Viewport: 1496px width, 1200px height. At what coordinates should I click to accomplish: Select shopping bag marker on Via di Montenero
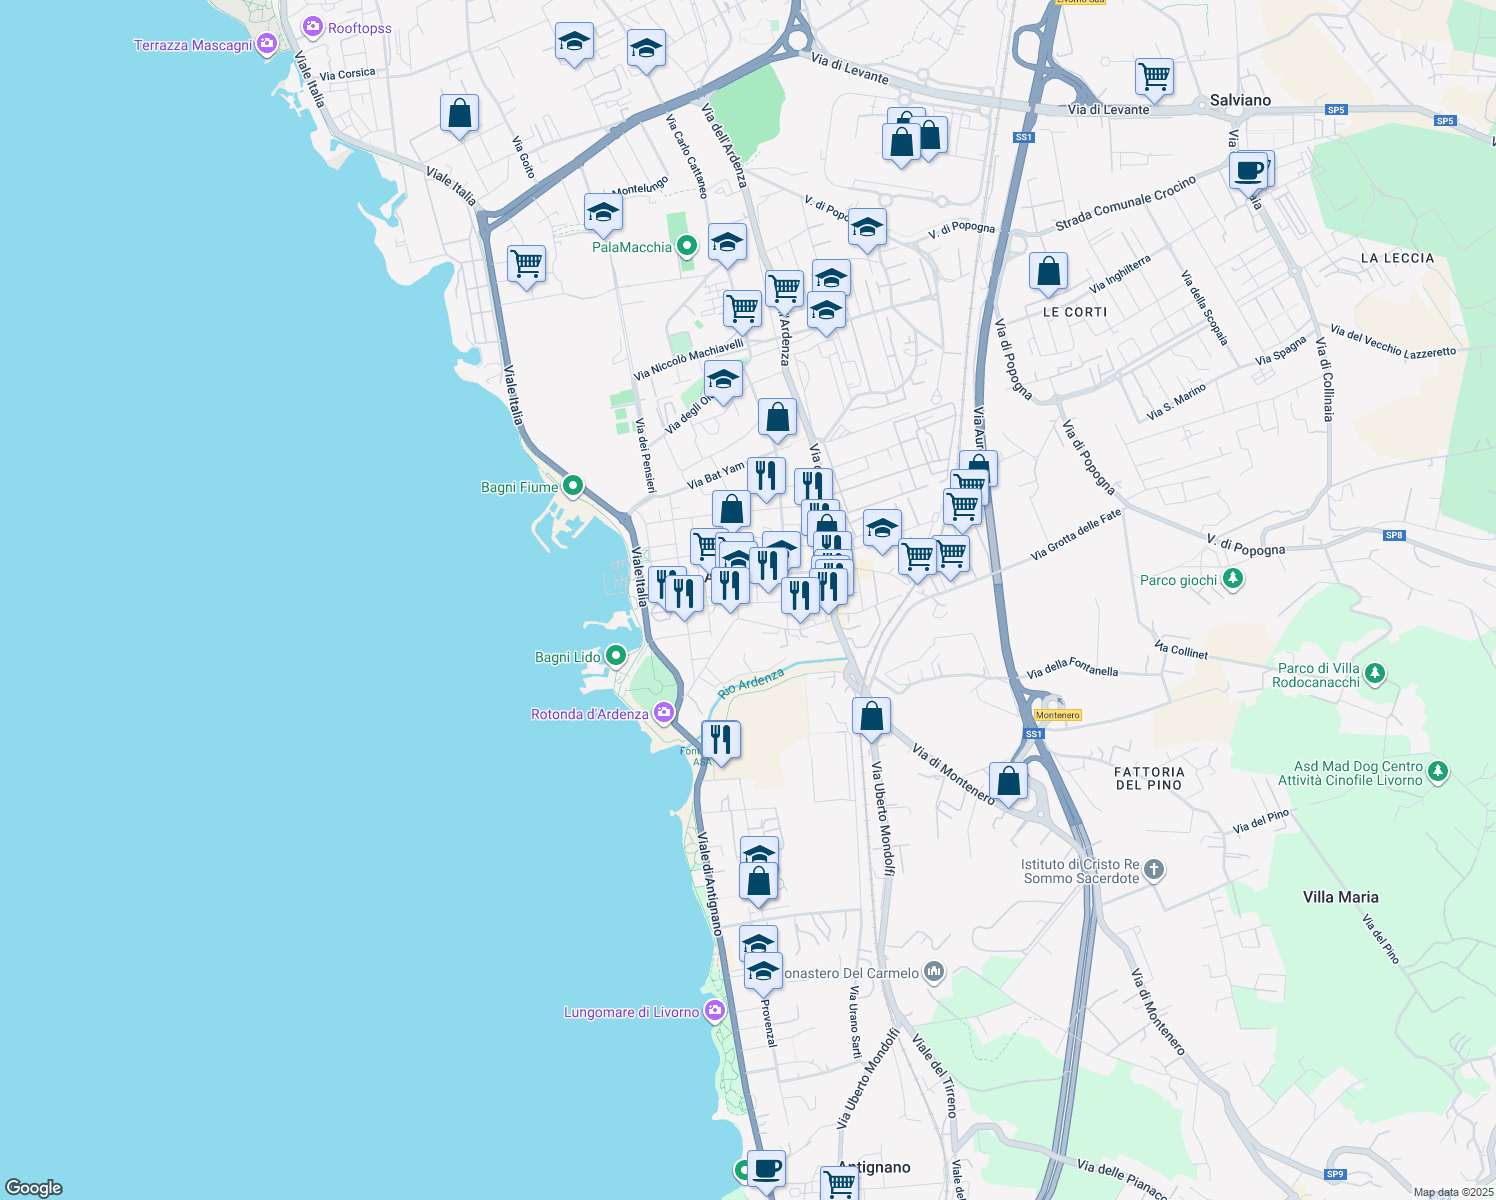(1008, 781)
